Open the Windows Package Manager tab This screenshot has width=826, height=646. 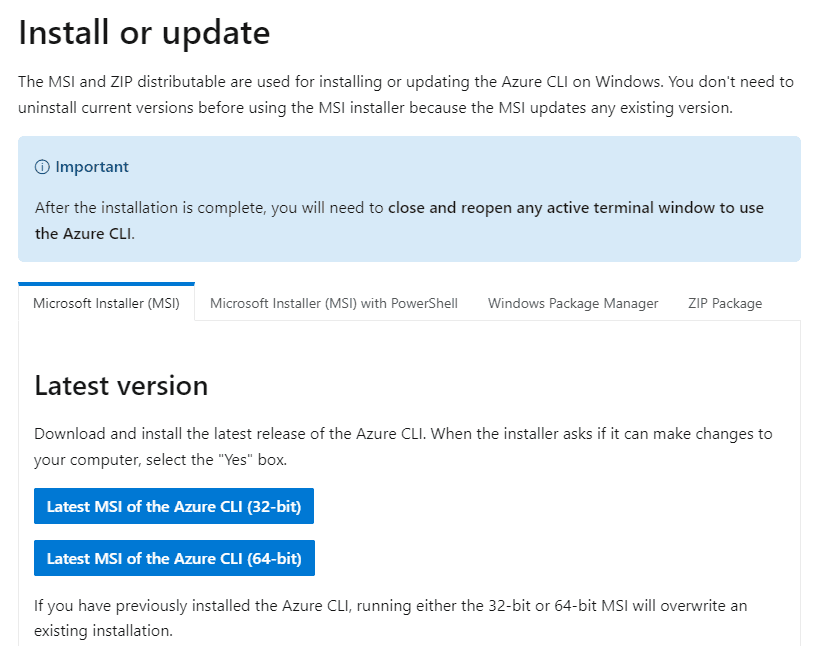point(573,303)
